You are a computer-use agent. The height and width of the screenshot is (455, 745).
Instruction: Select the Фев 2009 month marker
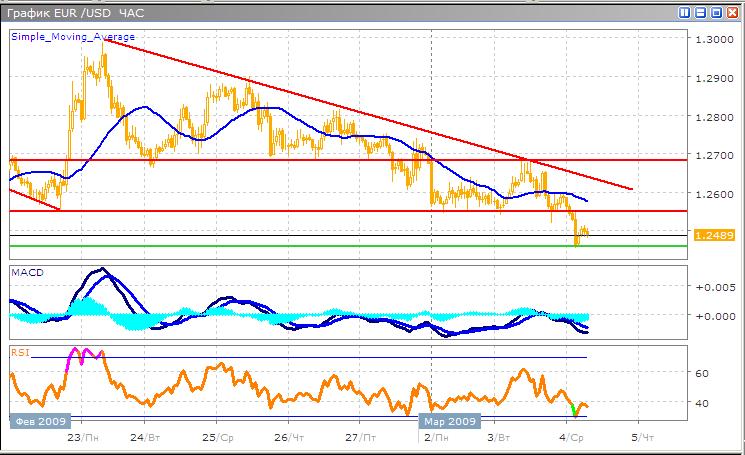[x=35, y=421]
